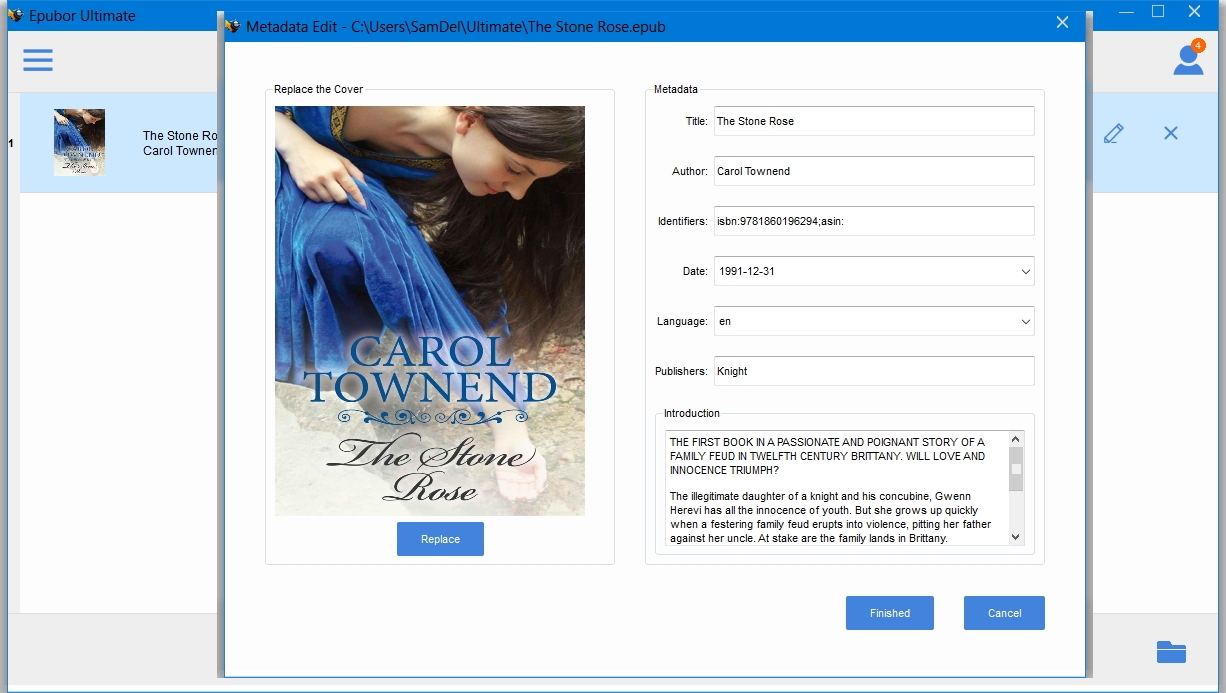The width and height of the screenshot is (1226, 693).
Task: Open the user account icon with notification badge
Action: [1189, 58]
